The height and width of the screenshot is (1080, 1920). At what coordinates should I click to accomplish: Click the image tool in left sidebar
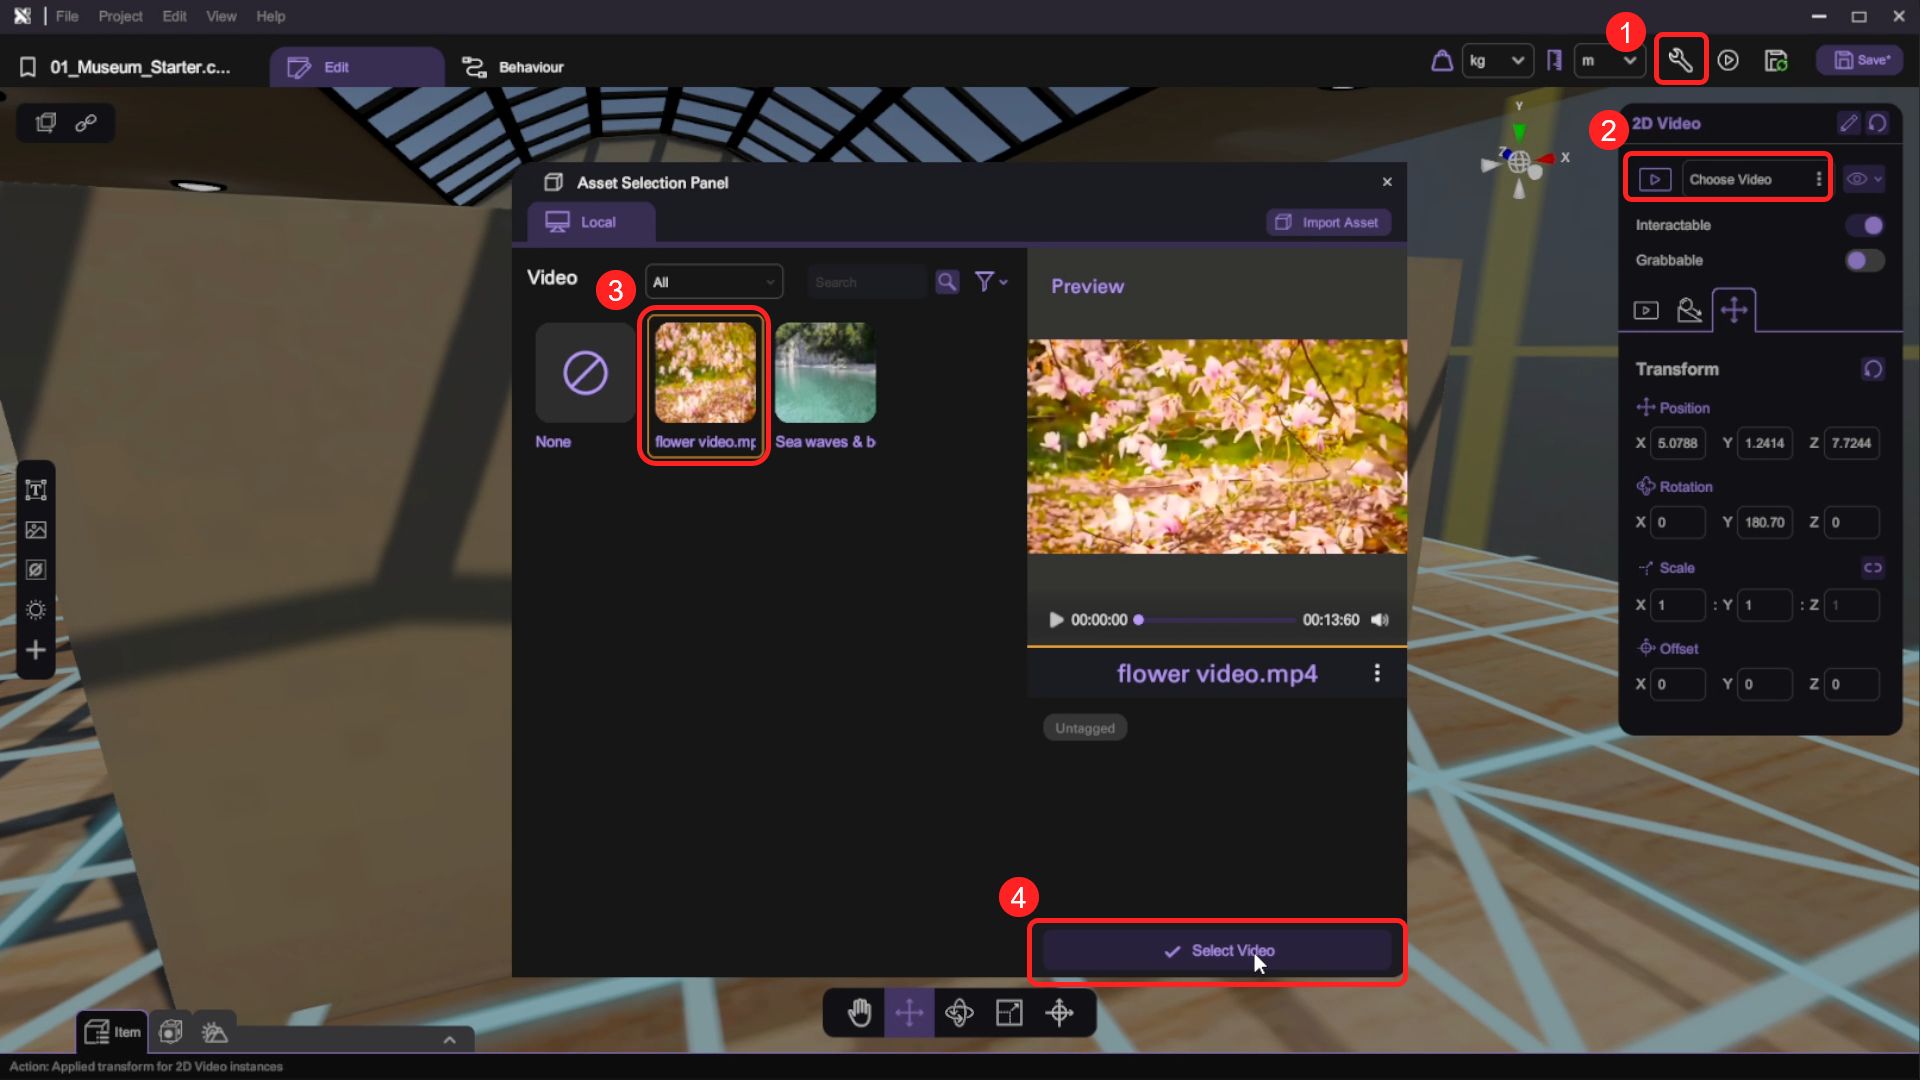(x=36, y=530)
